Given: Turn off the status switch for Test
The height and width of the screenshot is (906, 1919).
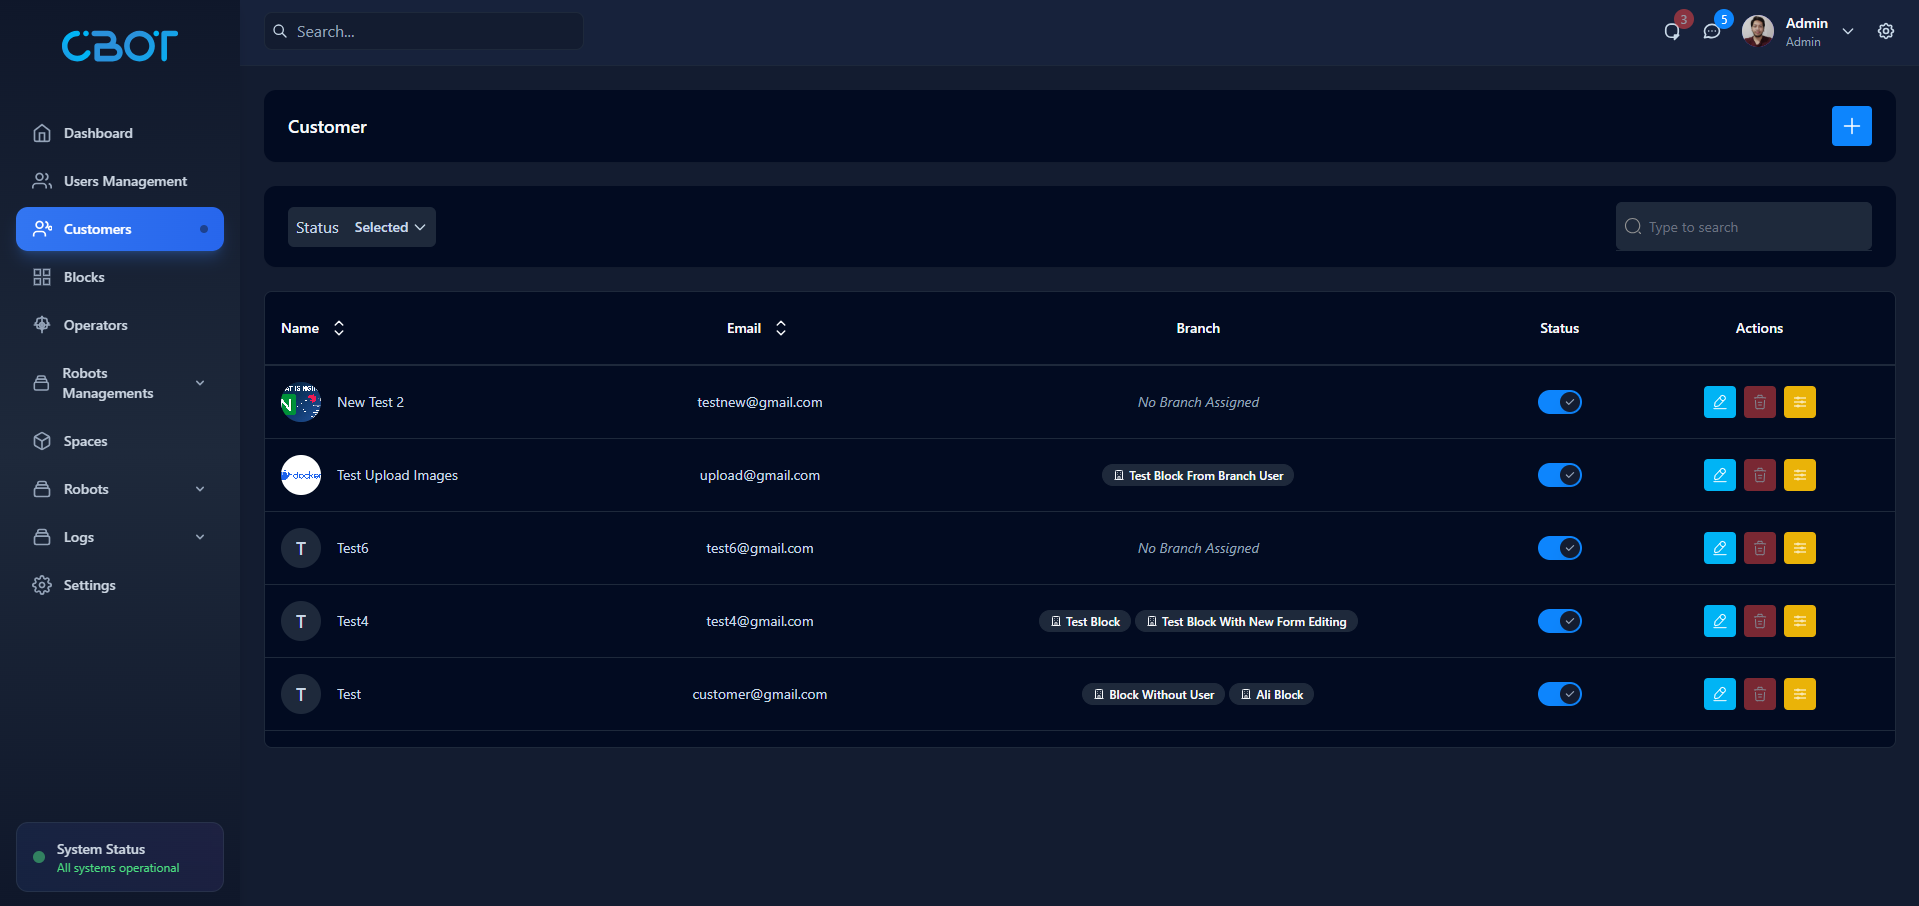Looking at the screenshot, I should coord(1559,694).
